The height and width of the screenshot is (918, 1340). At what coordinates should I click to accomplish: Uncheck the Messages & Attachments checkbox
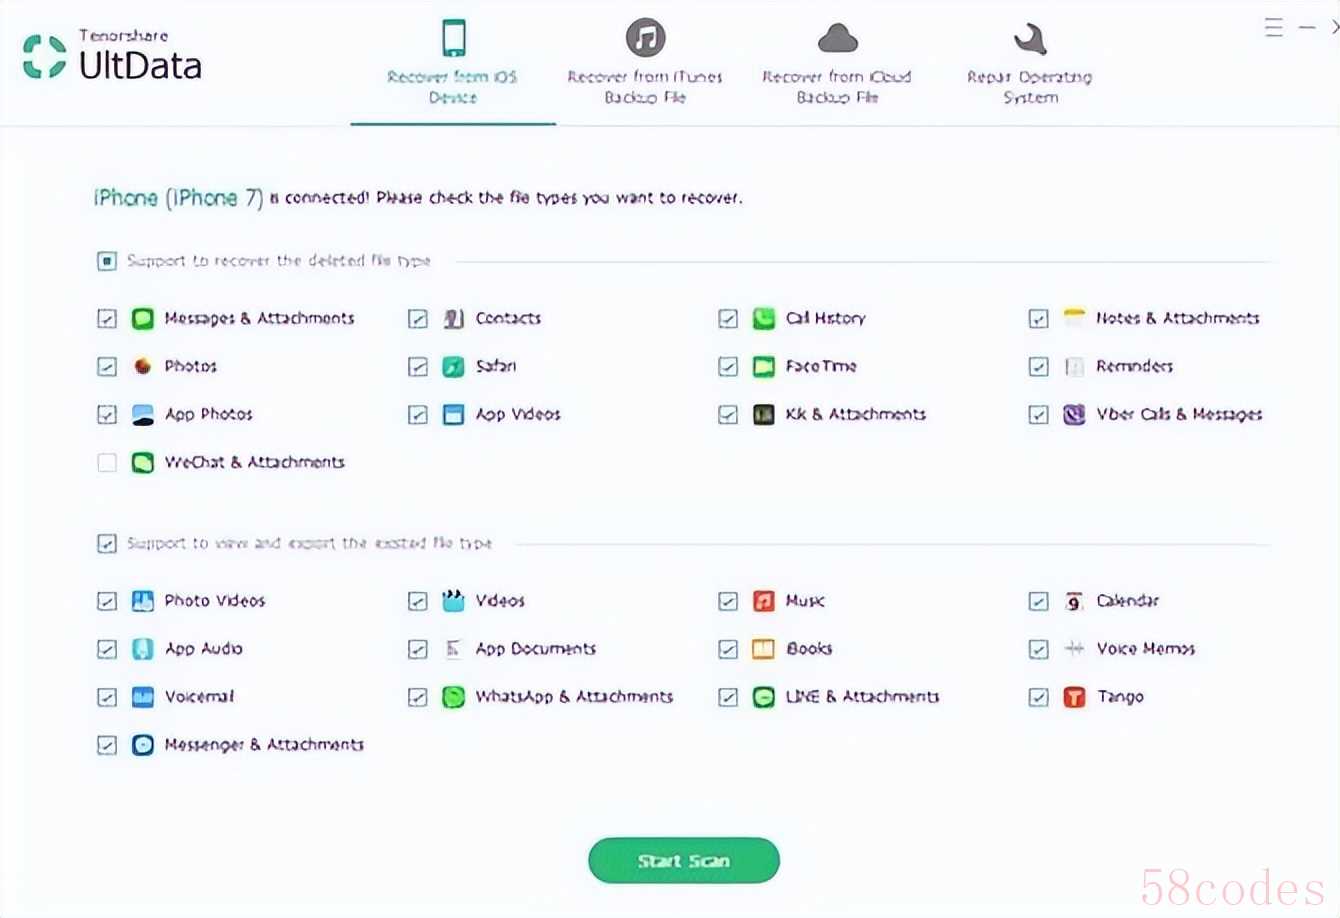(x=107, y=318)
